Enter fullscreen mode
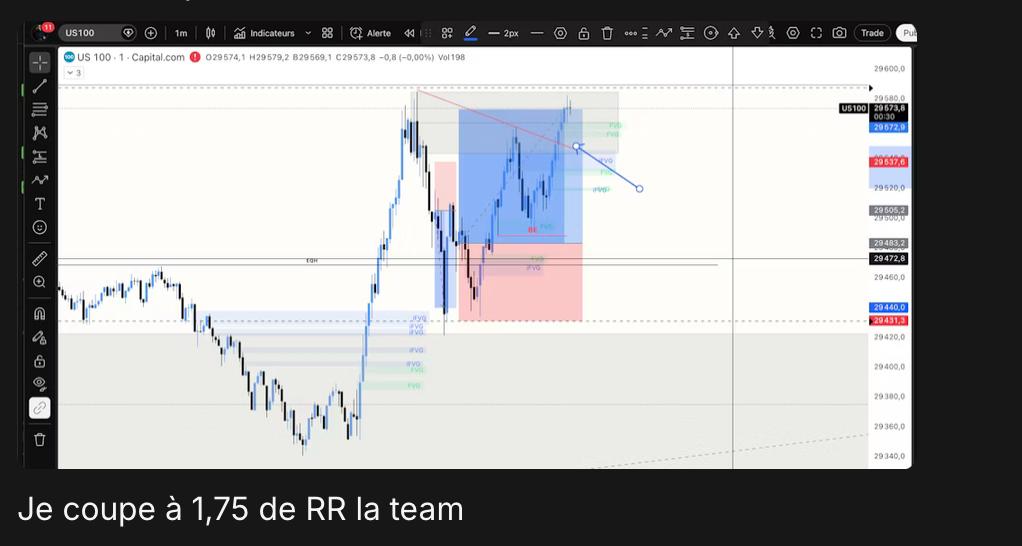 (x=816, y=33)
